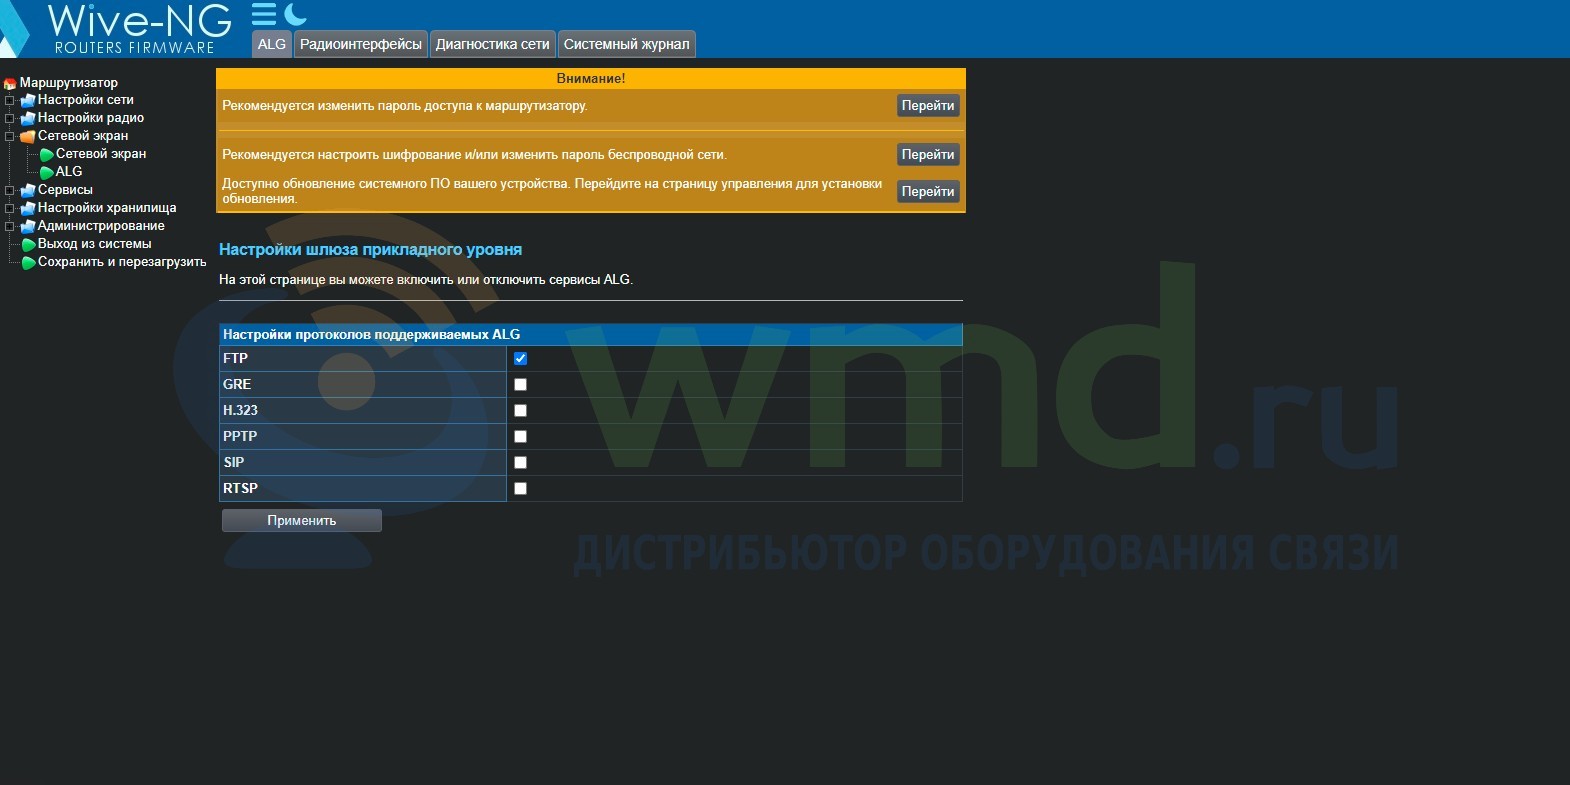Click green icon beside Сохранить и перезагрузить
The height and width of the screenshot is (785, 1570).
pyautogui.click(x=28, y=262)
